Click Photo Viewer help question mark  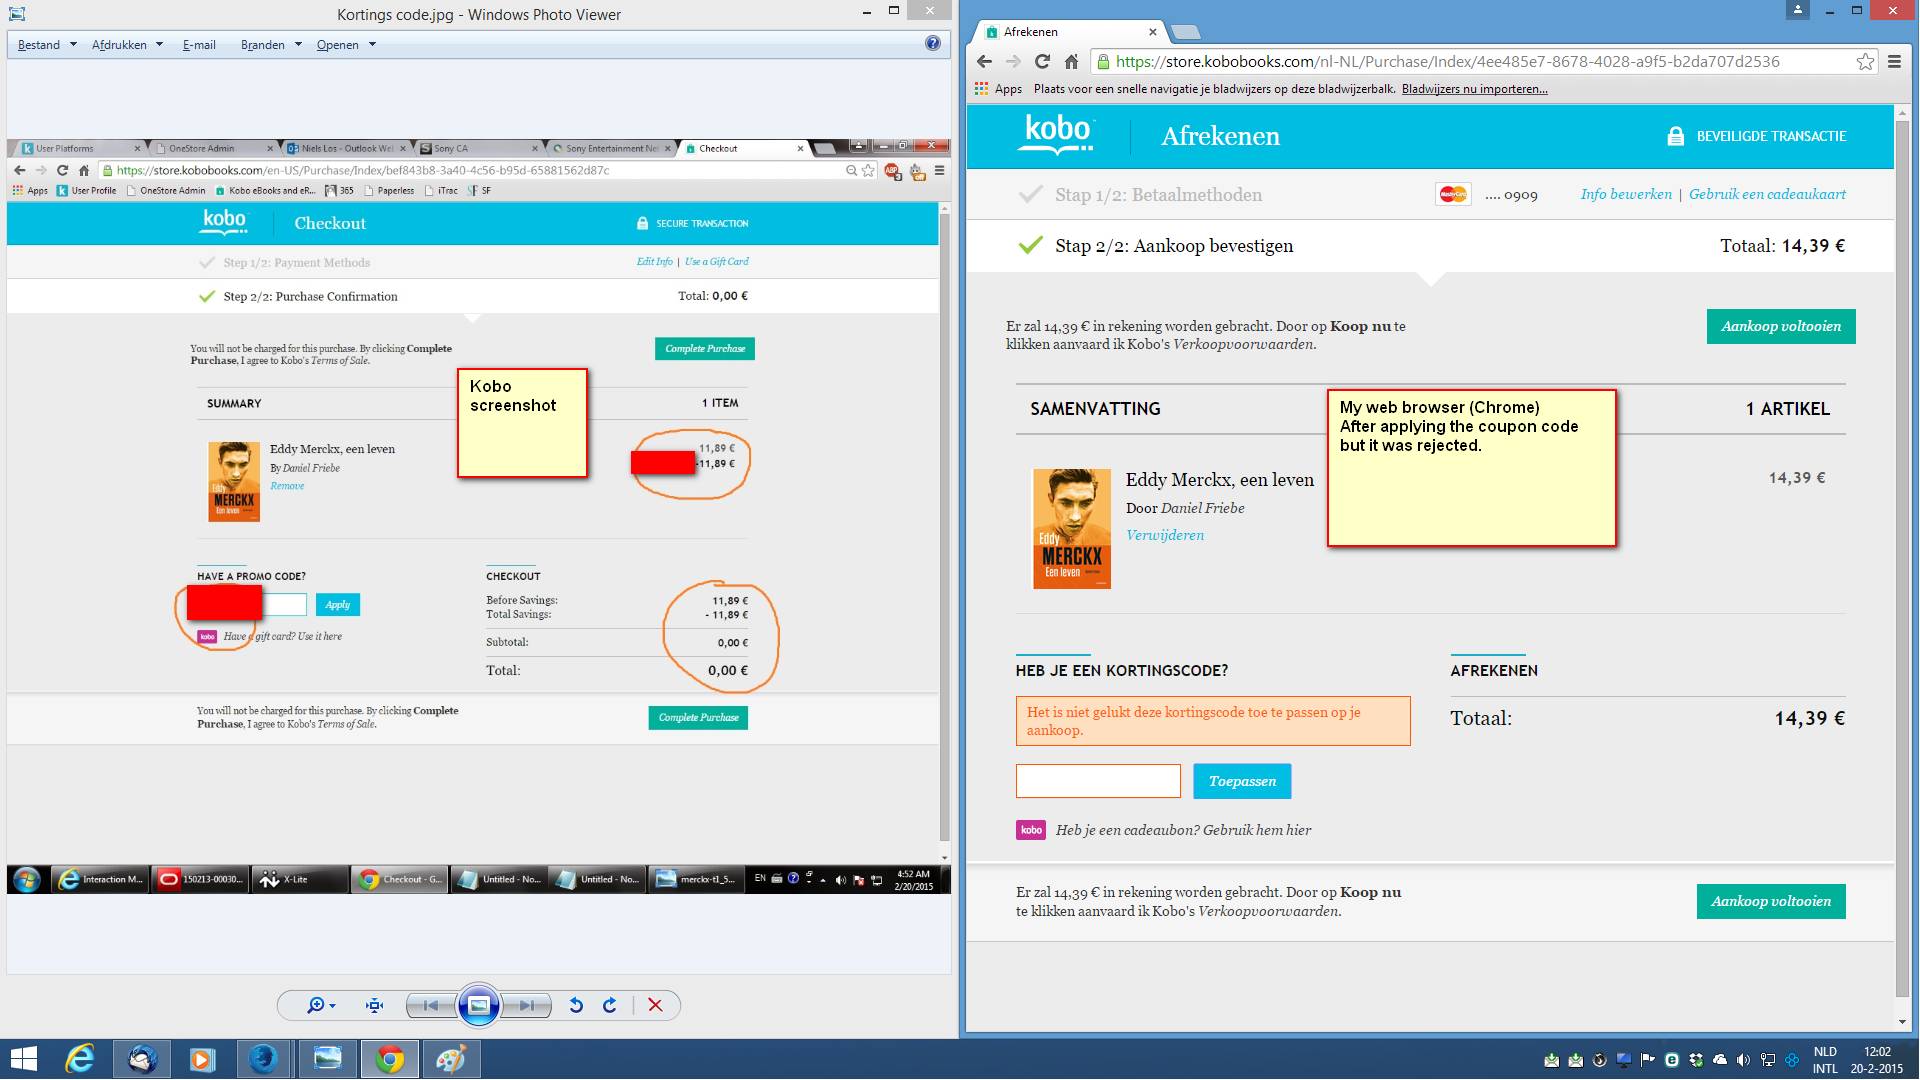click(x=932, y=43)
